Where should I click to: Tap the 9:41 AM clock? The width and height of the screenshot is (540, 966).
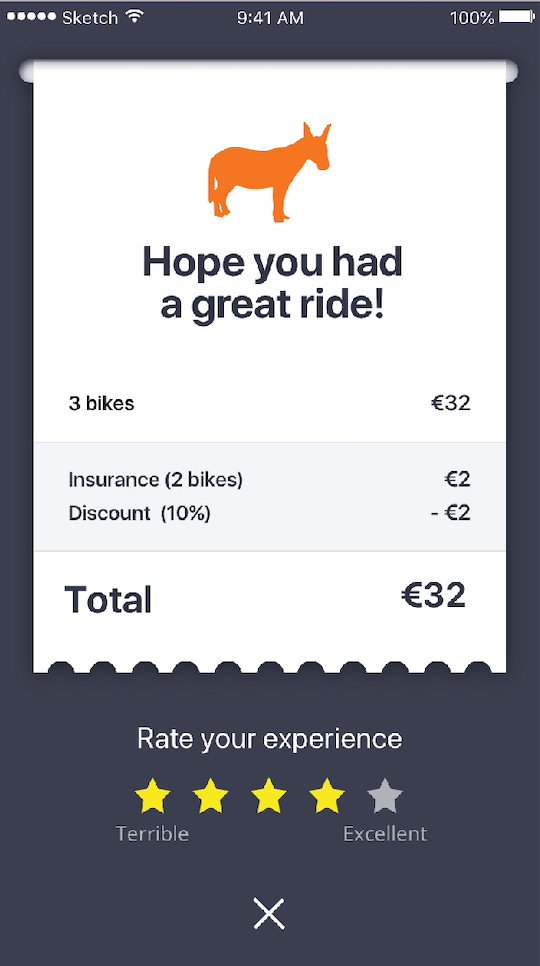pos(270,18)
